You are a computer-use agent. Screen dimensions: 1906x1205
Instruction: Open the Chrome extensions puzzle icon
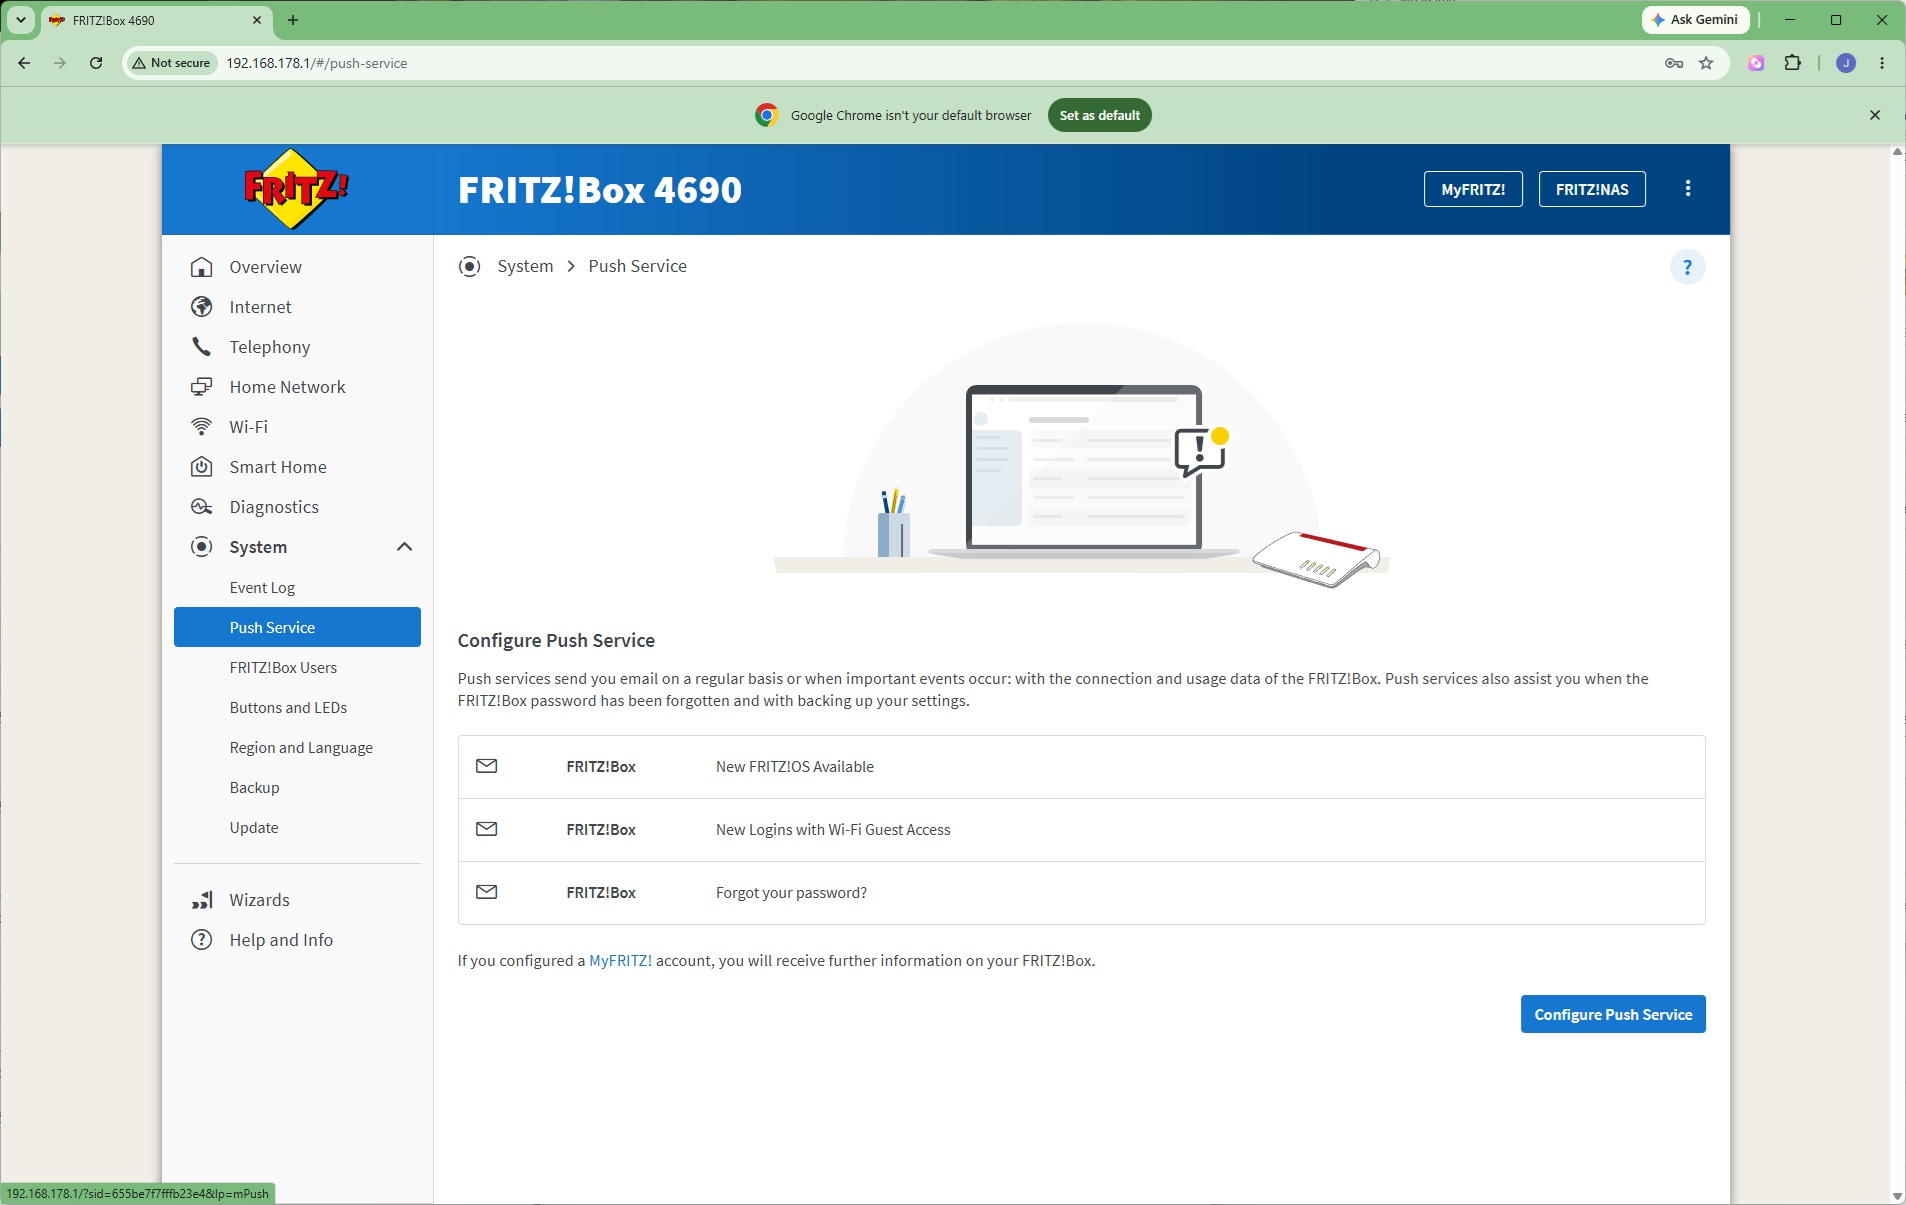[1793, 63]
